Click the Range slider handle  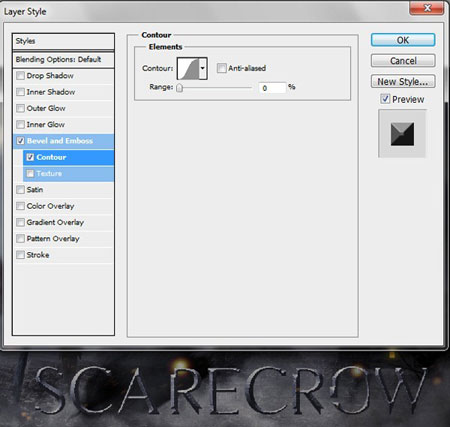(x=179, y=88)
